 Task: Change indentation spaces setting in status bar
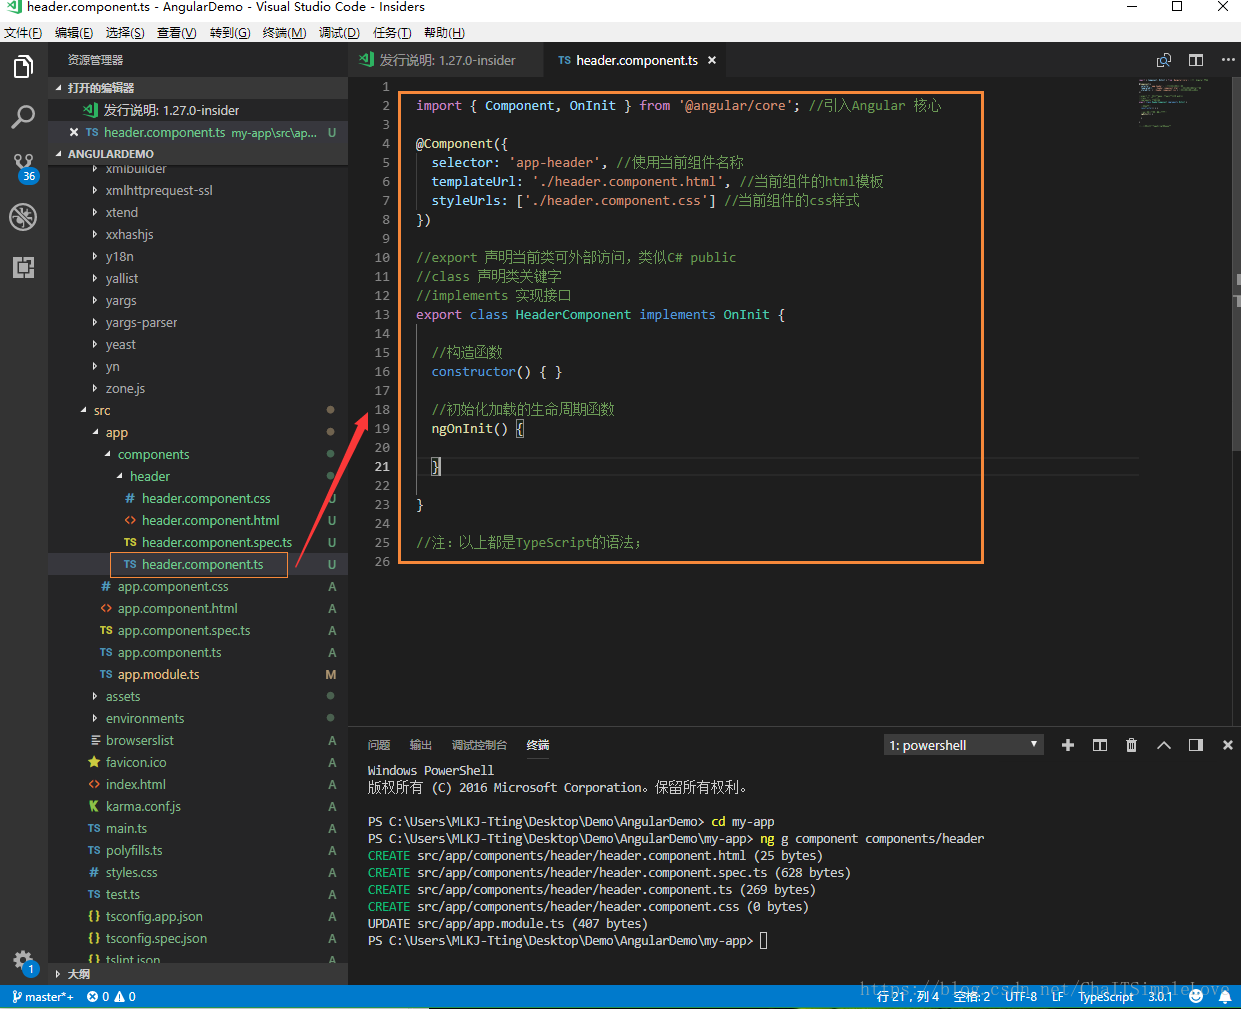pos(972,997)
